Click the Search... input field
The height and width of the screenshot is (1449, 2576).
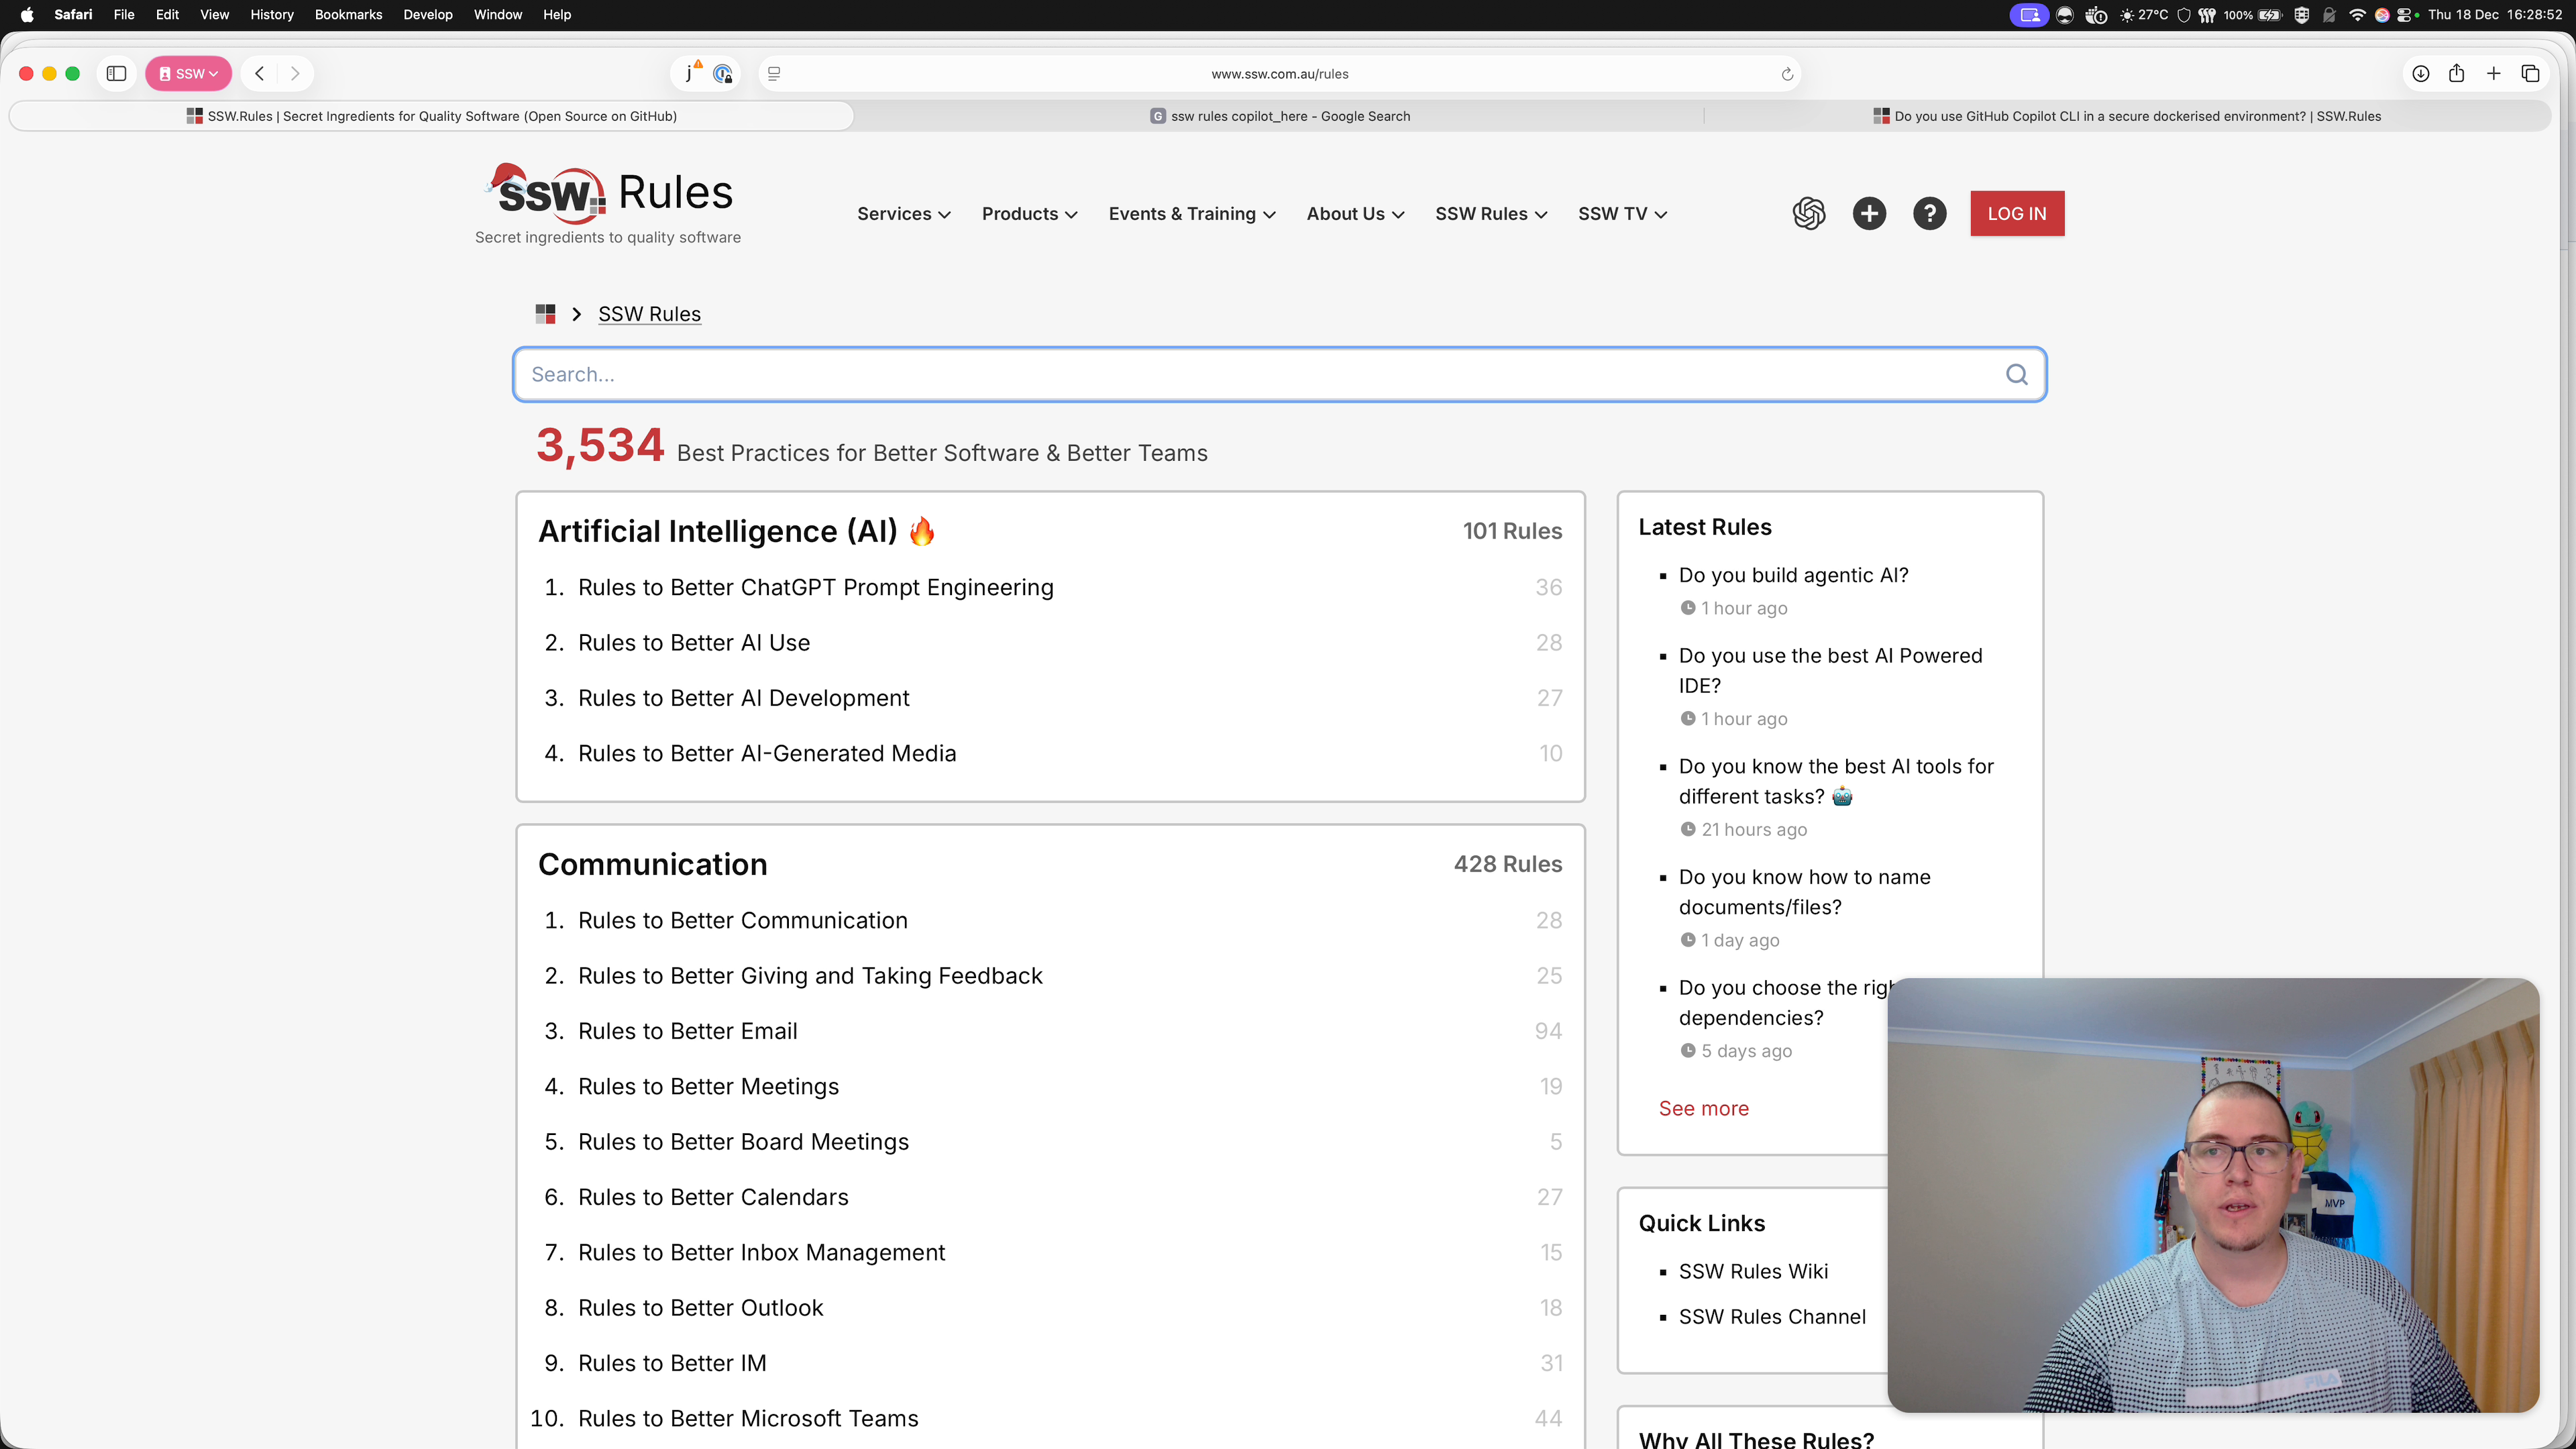pos(1280,374)
